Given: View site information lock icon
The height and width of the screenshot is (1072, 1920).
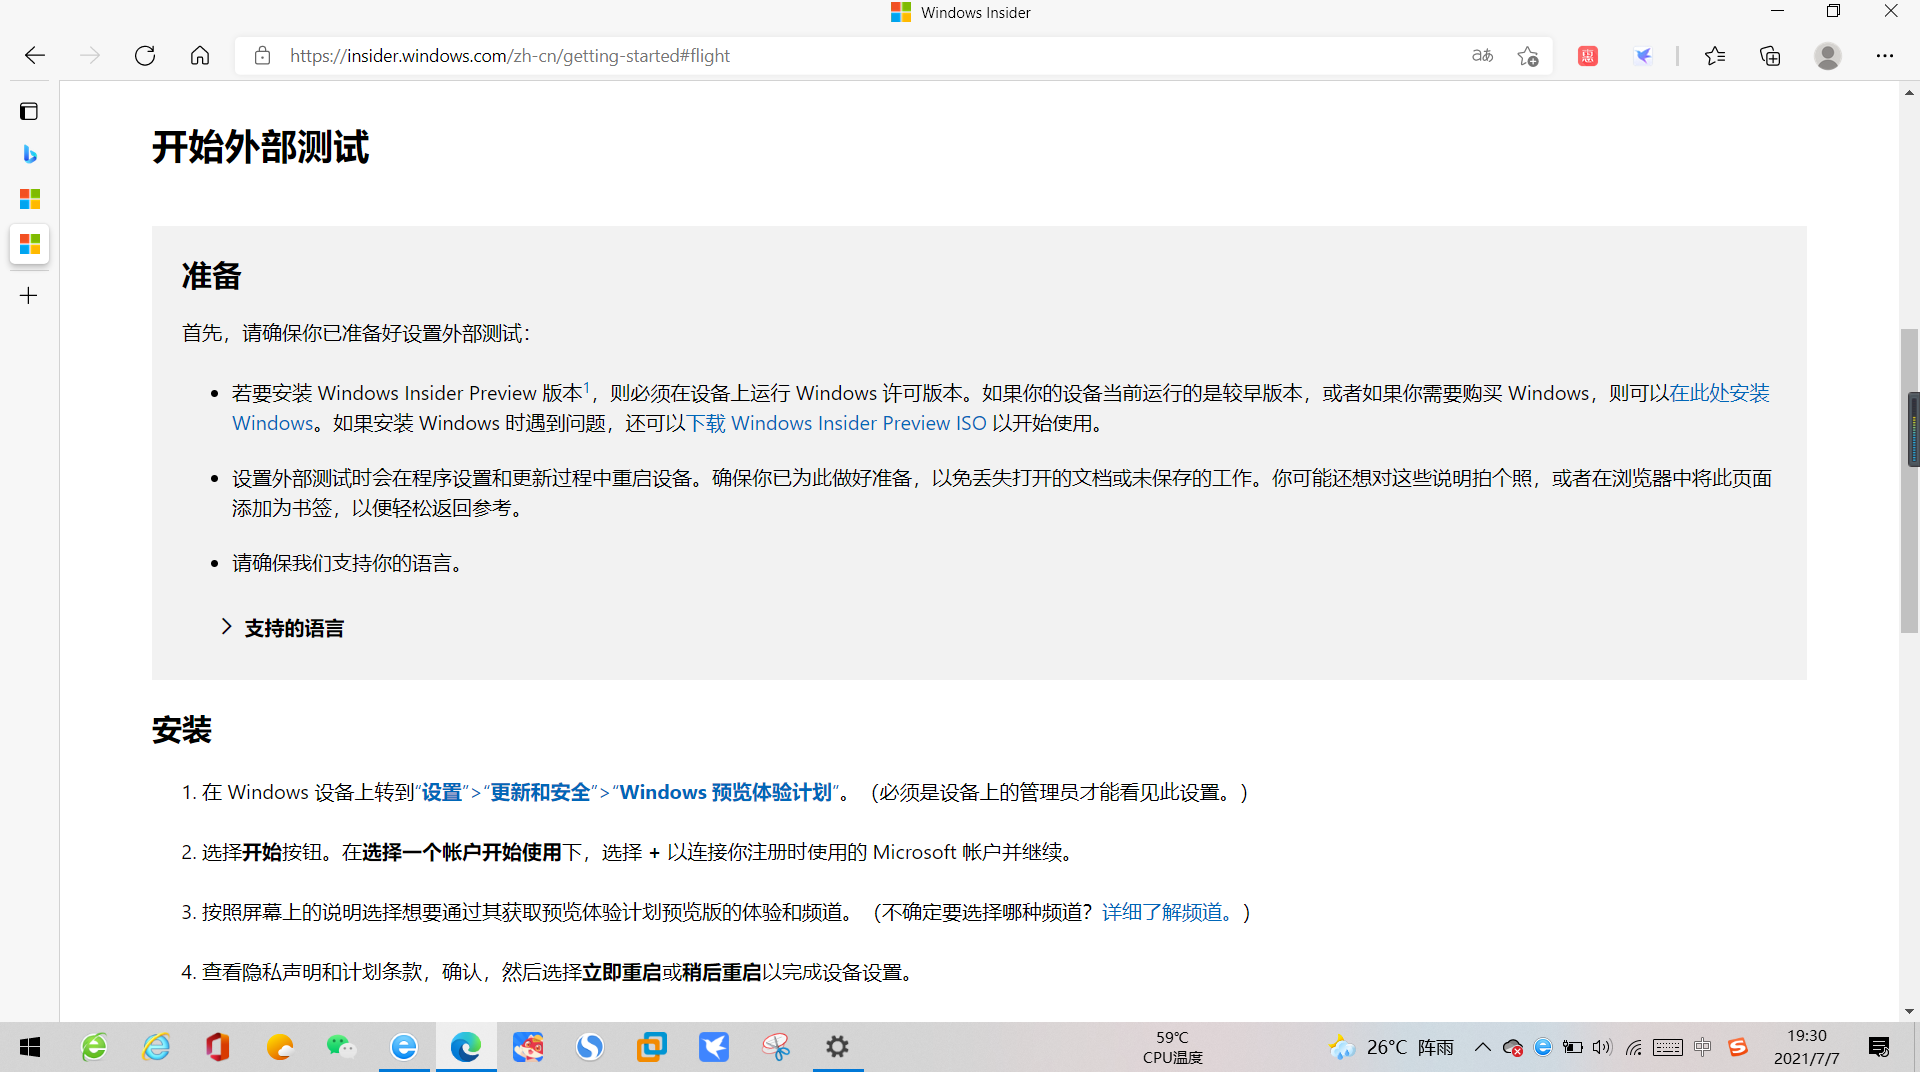Looking at the screenshot, I should click(x=262, y=56).
